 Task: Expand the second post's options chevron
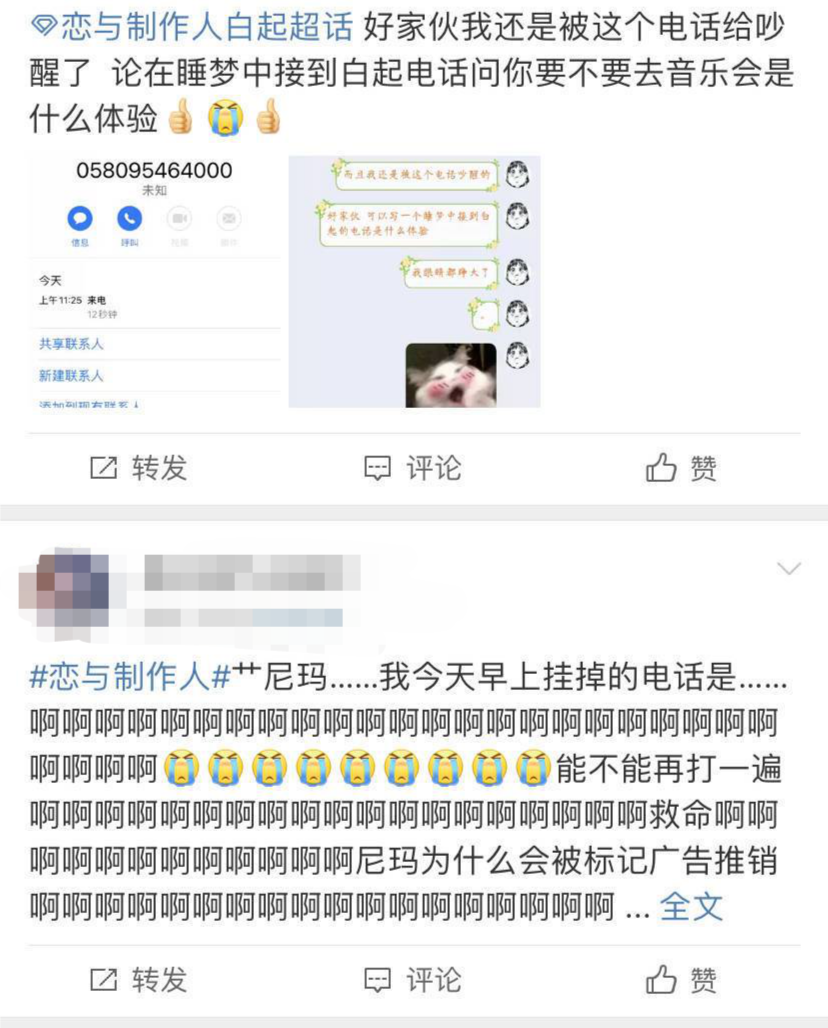pos(789,568)
